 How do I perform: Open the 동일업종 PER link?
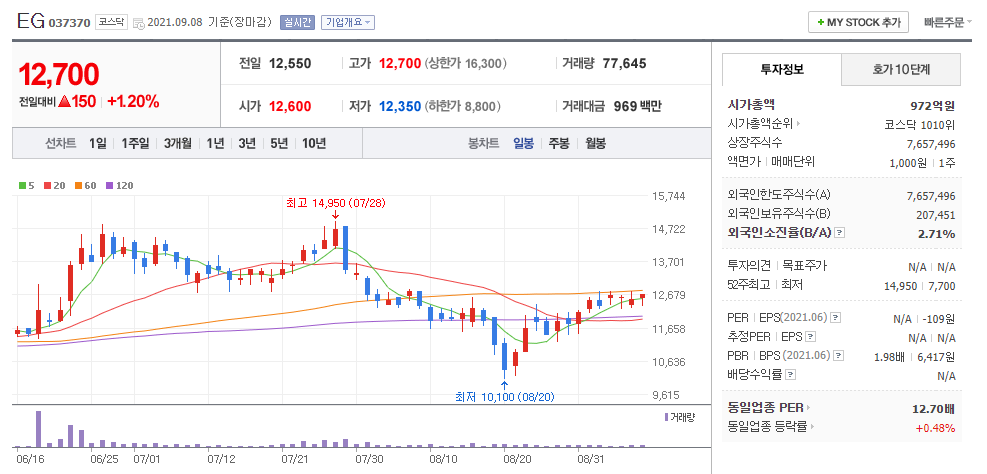[x=769, y=409]
